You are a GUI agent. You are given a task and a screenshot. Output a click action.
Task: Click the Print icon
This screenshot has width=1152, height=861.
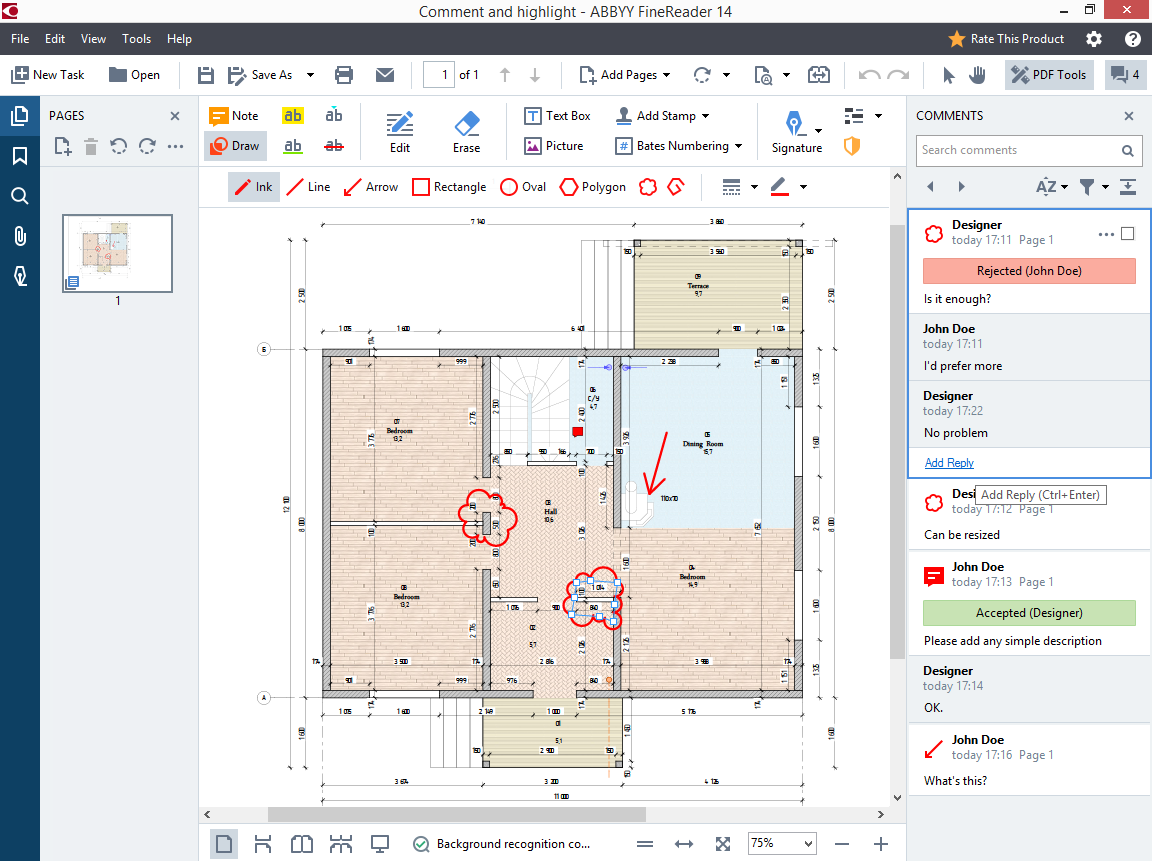(x=343, y=75)
